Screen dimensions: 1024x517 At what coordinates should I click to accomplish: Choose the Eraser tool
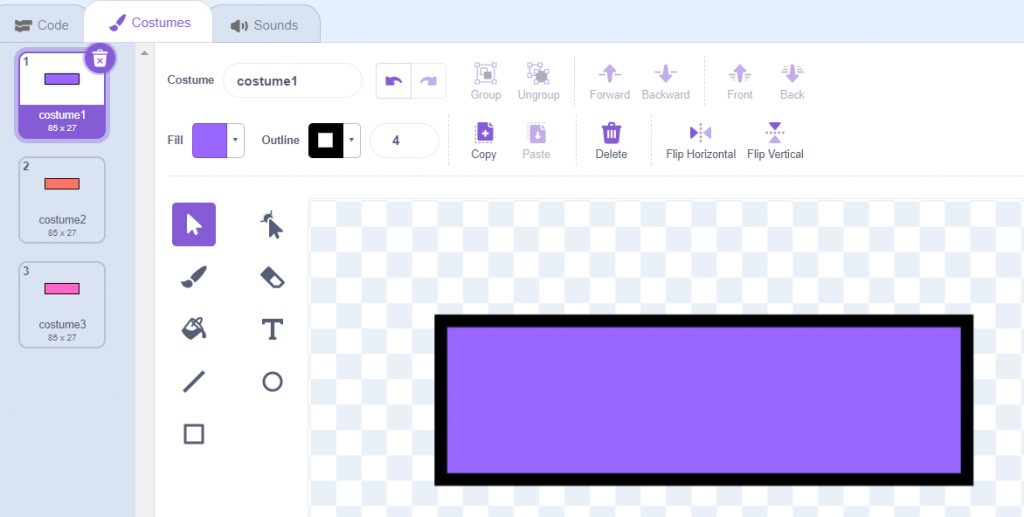(x=271, y=277)
